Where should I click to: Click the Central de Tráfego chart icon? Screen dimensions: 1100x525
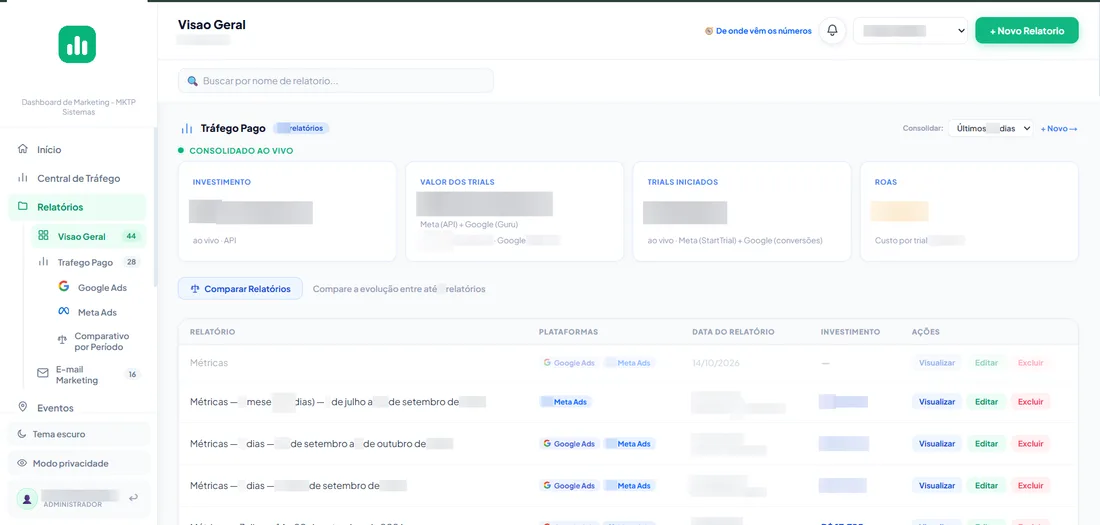pos(23,178)
